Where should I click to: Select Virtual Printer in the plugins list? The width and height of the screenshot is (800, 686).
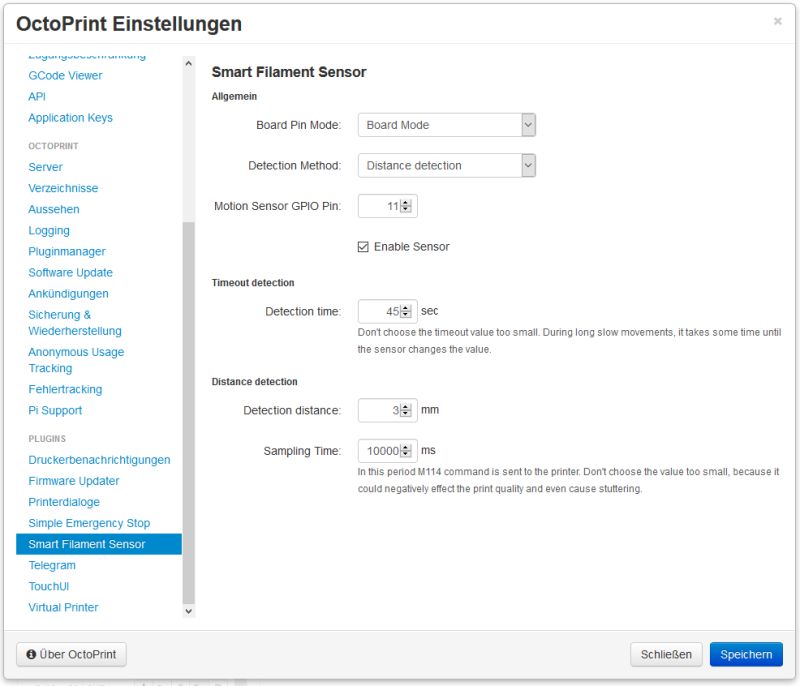(x=62, y=607)
